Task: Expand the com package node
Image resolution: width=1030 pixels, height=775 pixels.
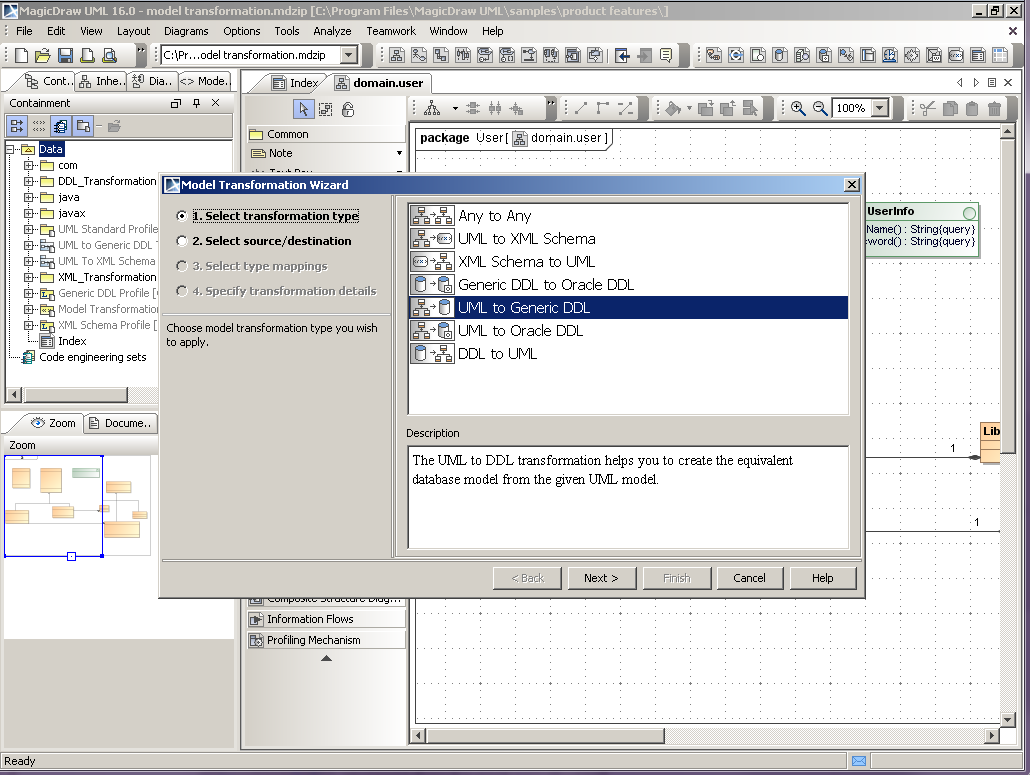Action: (28, 166)
